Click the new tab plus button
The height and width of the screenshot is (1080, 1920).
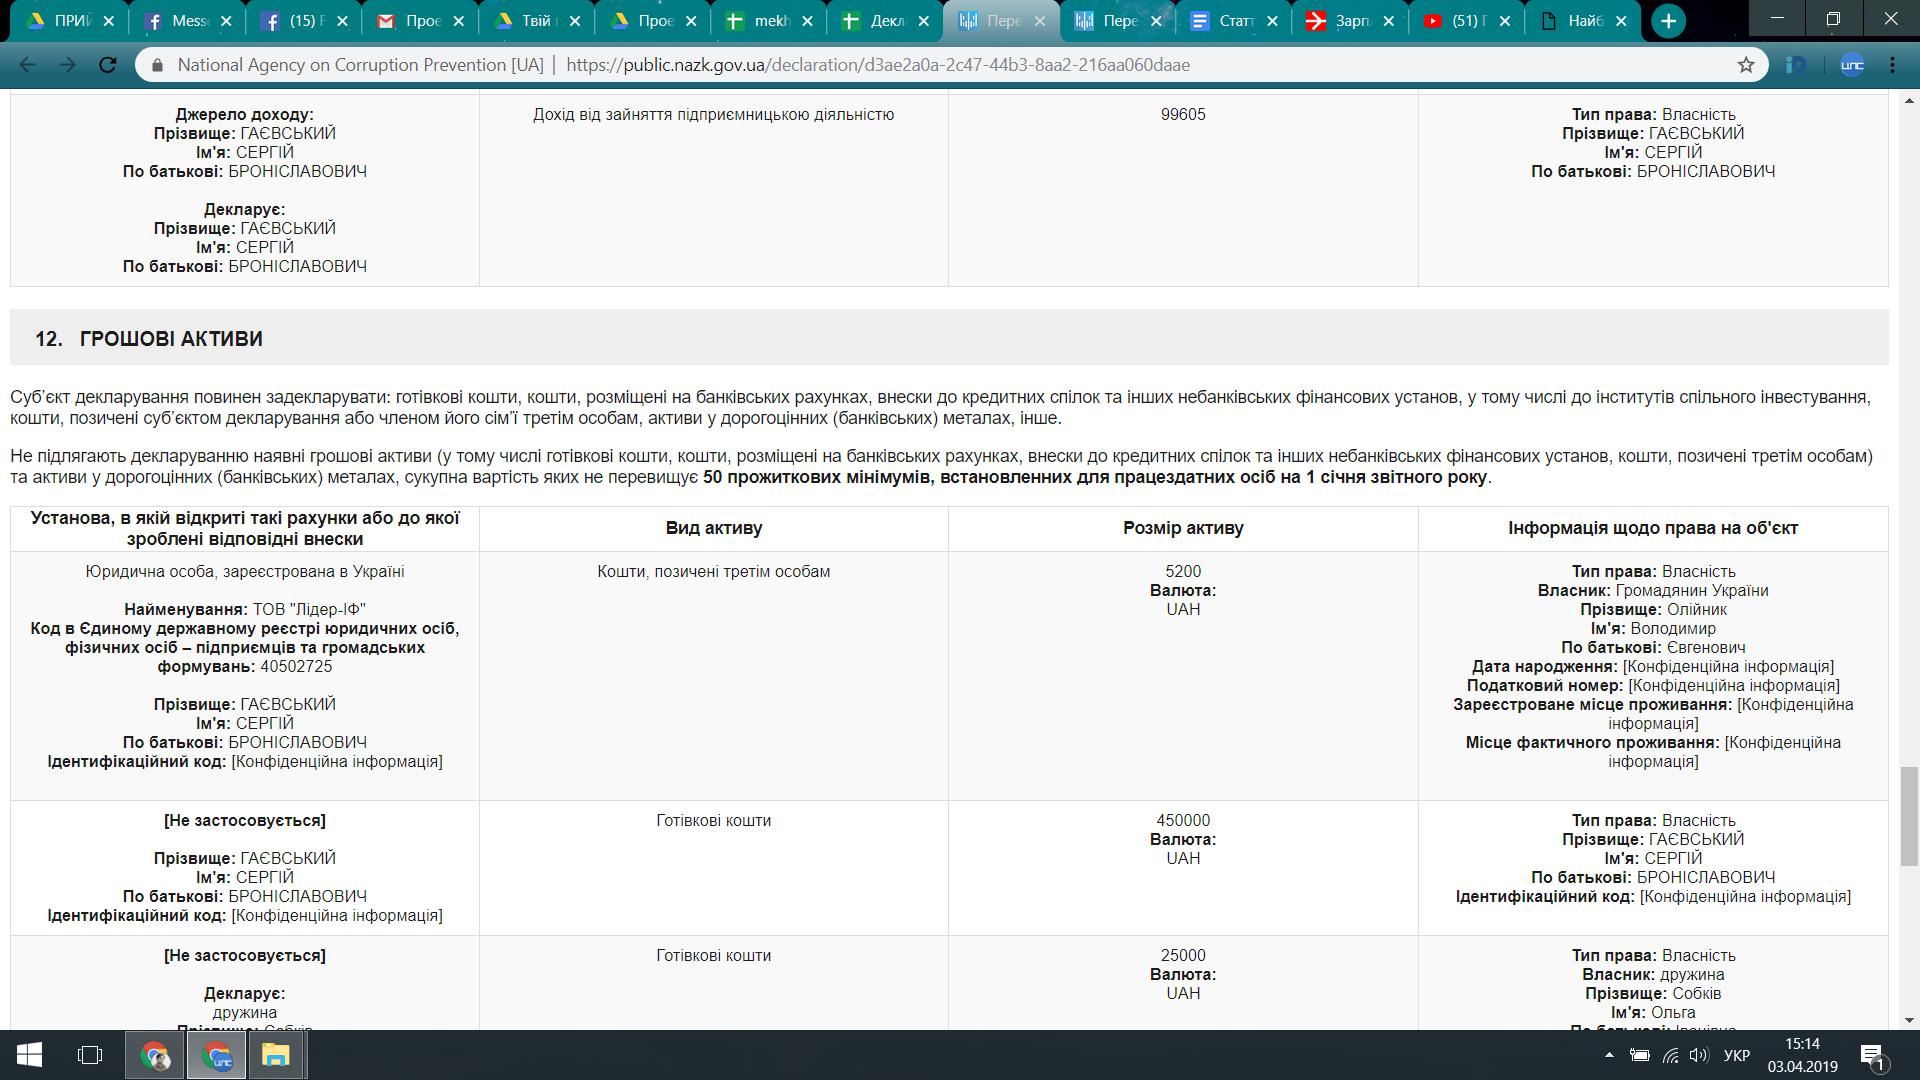1668,21
